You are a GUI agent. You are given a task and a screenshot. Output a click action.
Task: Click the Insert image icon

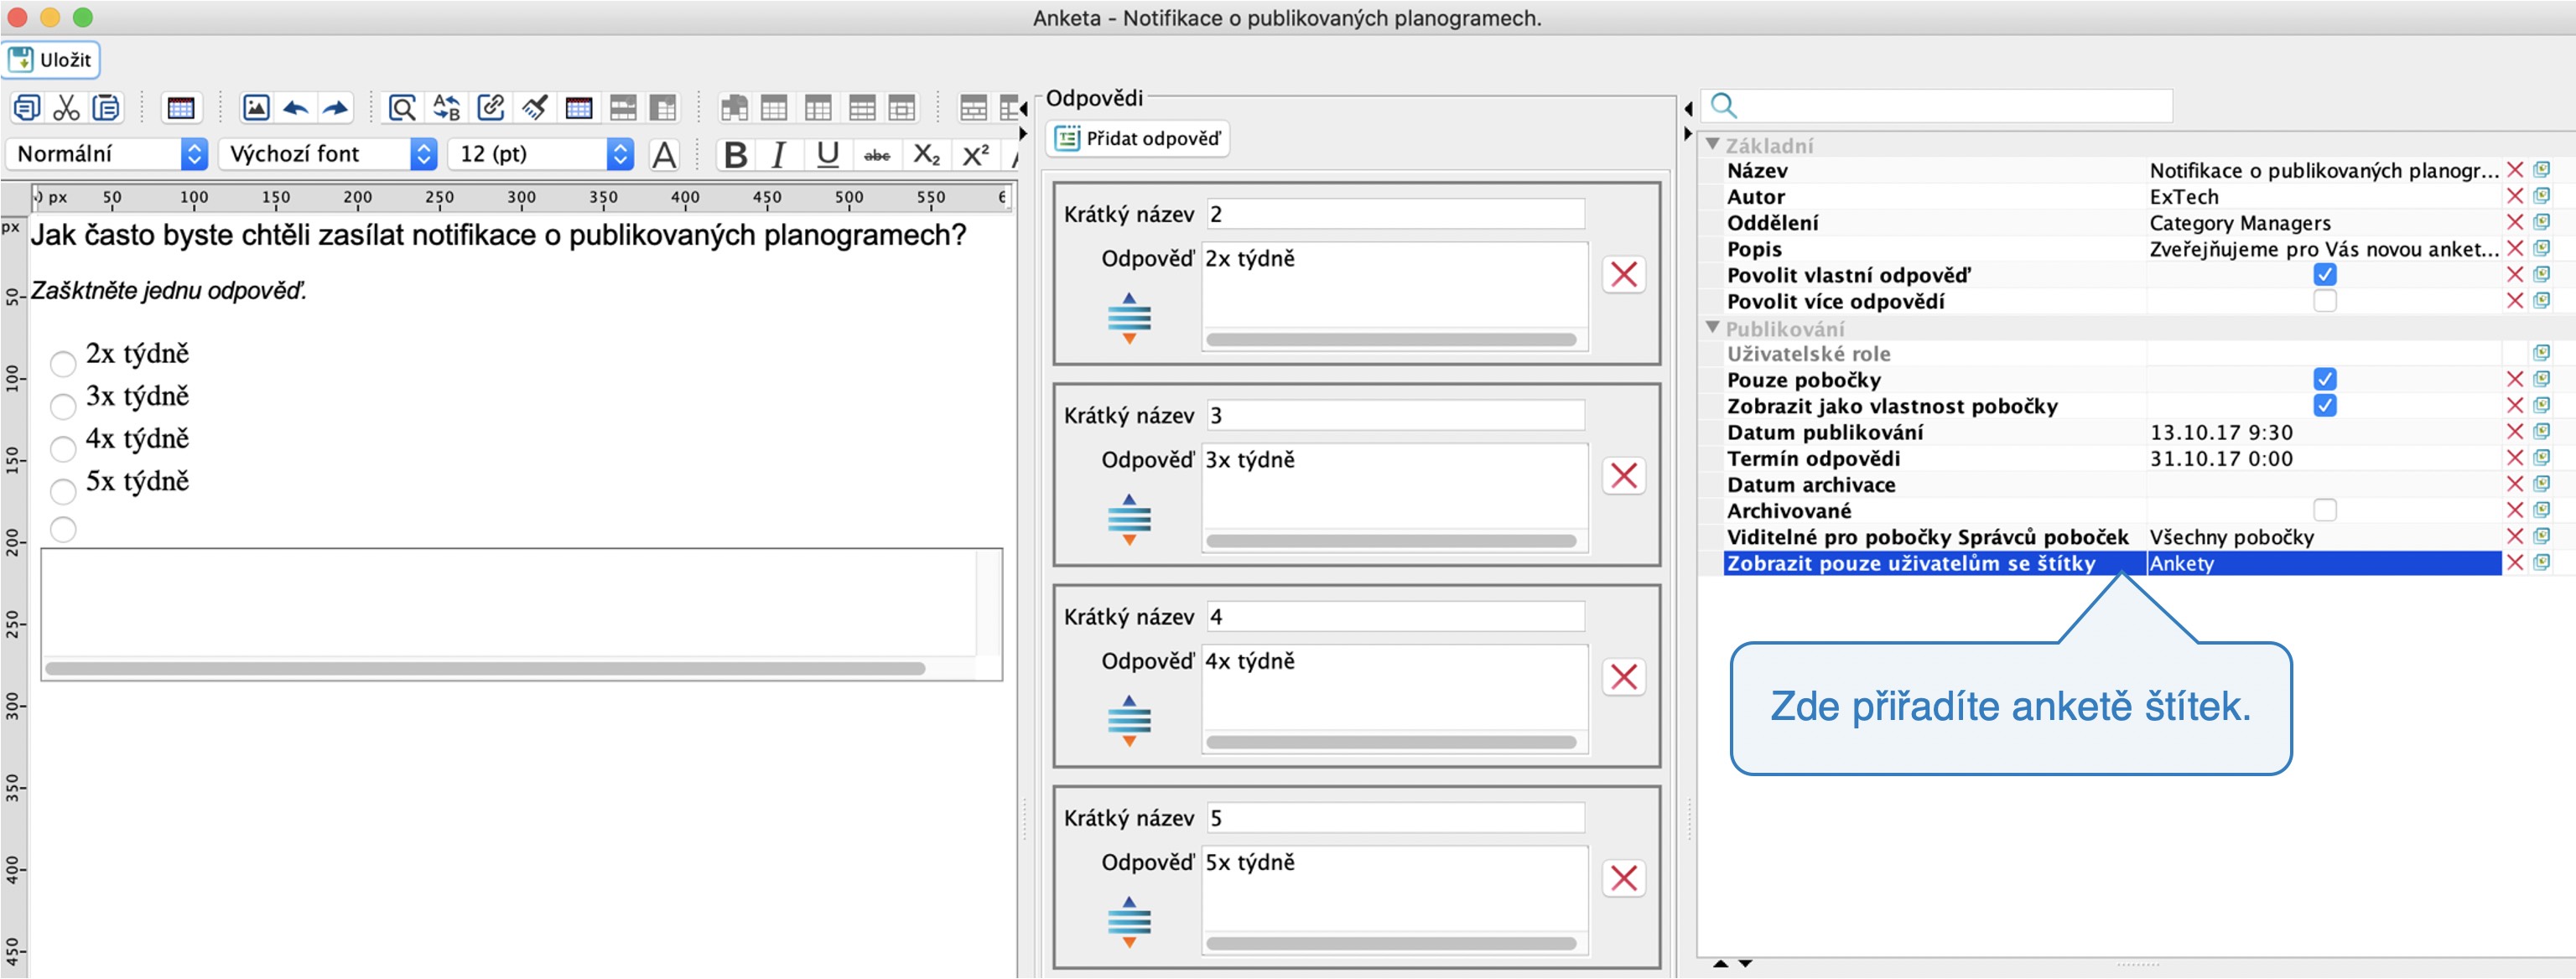(x=256, y=107)
